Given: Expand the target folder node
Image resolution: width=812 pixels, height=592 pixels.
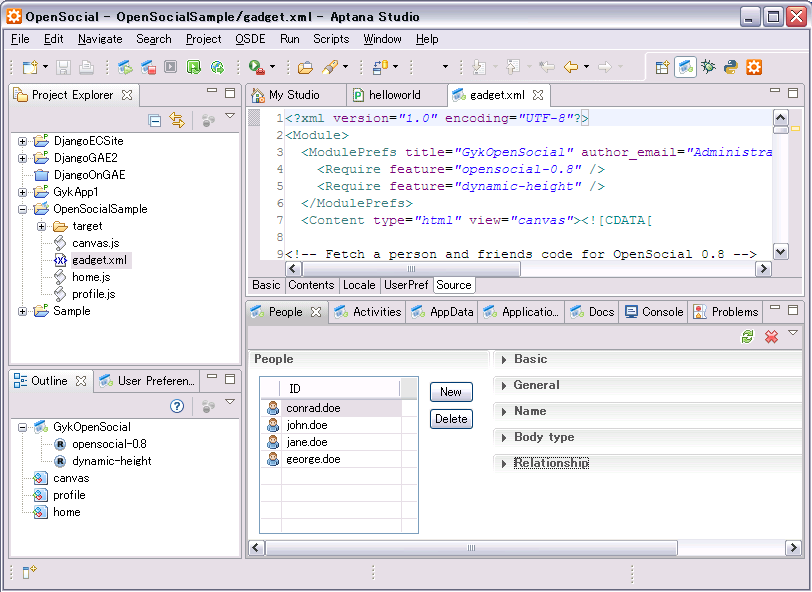Looking at the screenshot, I should pyautogui.click(x=41, y=227).
